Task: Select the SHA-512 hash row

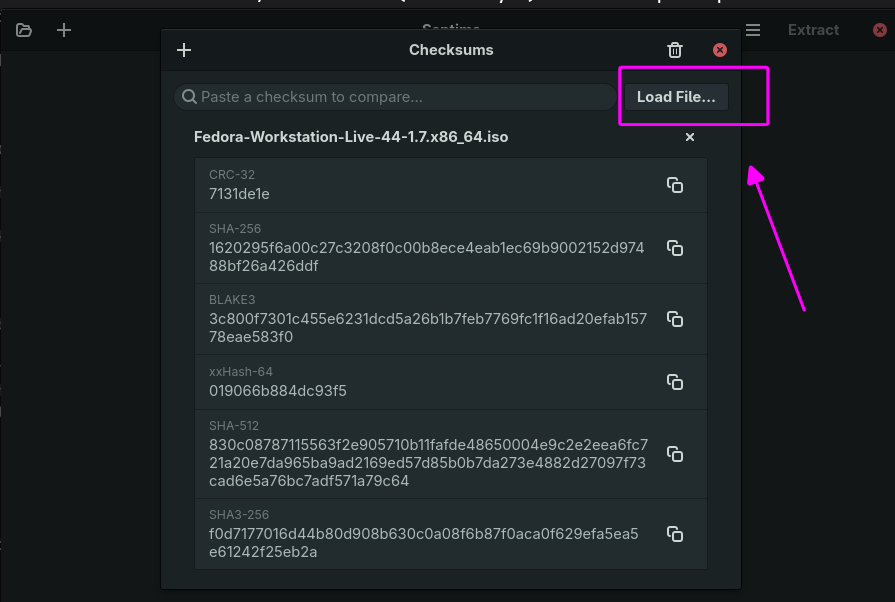Action: [x=451, y=454]
